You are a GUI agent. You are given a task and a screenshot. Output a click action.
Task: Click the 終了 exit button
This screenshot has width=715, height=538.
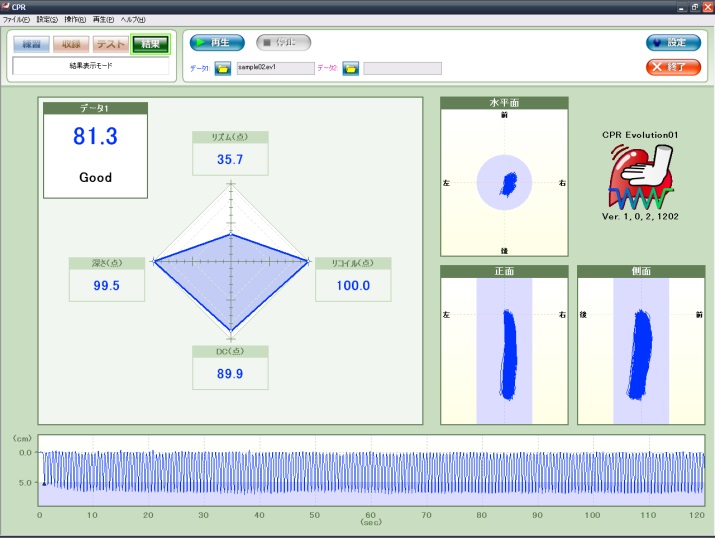coord(673,67)
